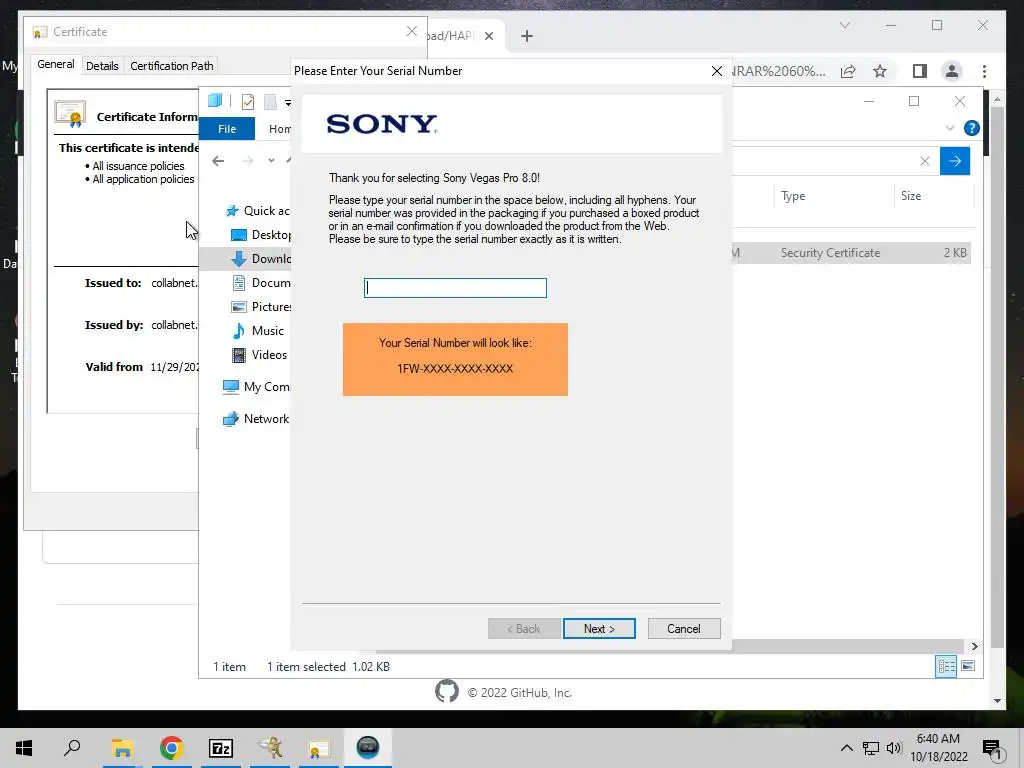Click the GitHub logo in page footer
The height and width of the screenshot is (768, 1024).
pyautogui.click(x=447, y=692)
